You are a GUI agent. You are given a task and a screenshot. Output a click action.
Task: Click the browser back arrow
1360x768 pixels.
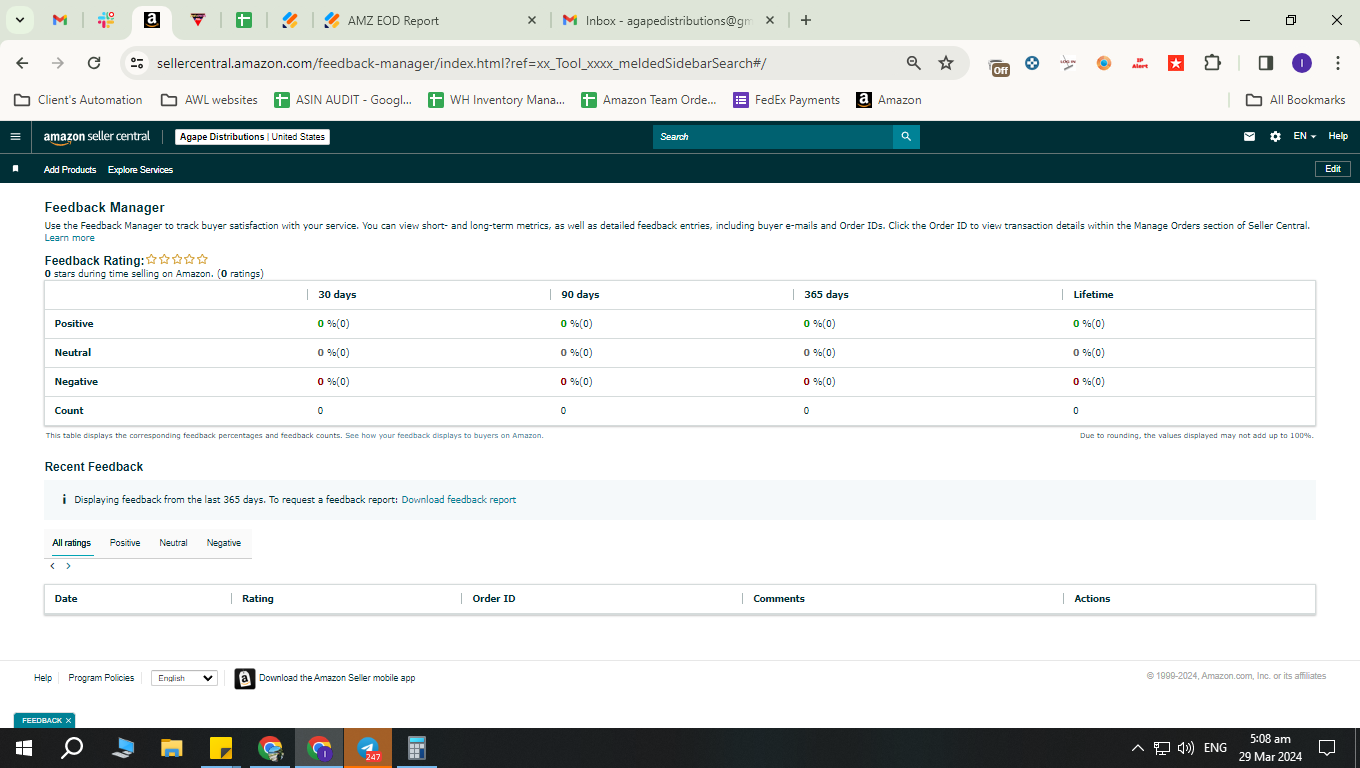pos(22,62)
